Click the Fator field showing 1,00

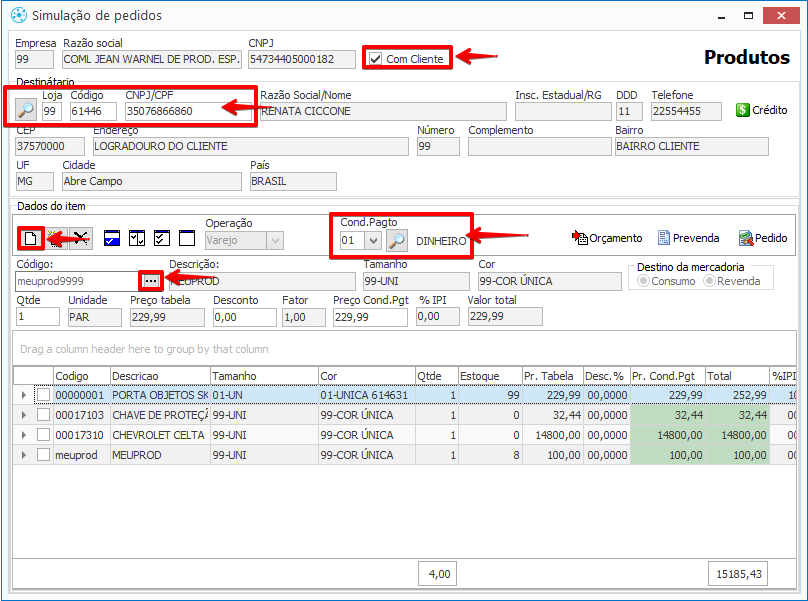304,317
